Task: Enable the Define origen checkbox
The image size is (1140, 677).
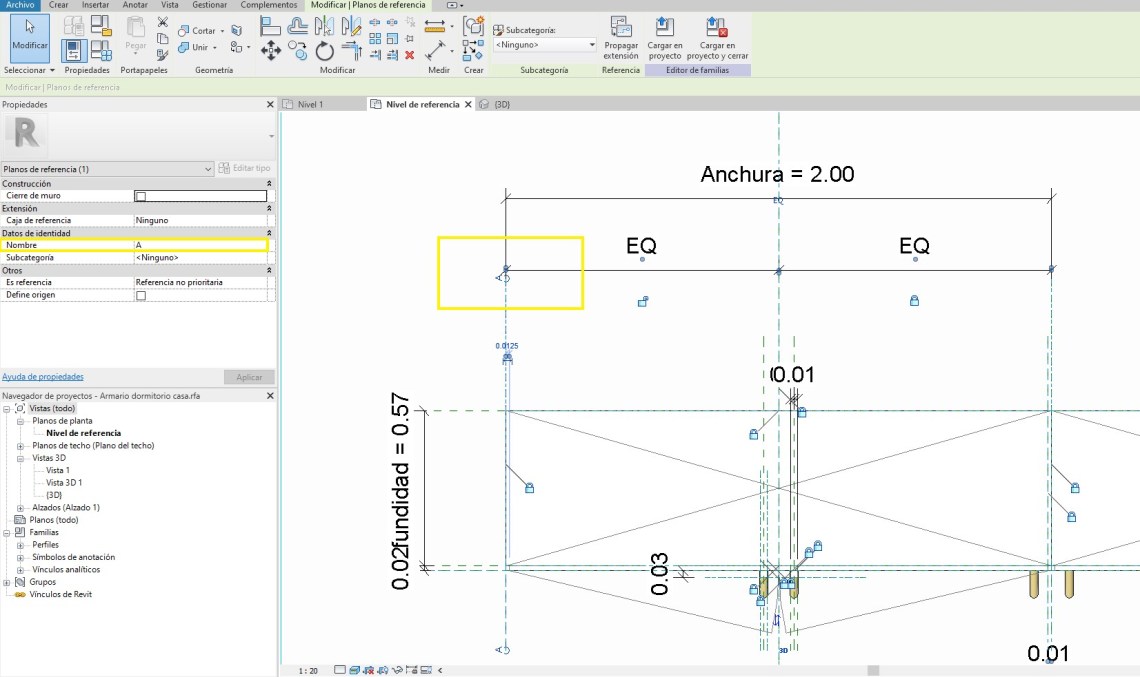Action: (x=141, y=296)
